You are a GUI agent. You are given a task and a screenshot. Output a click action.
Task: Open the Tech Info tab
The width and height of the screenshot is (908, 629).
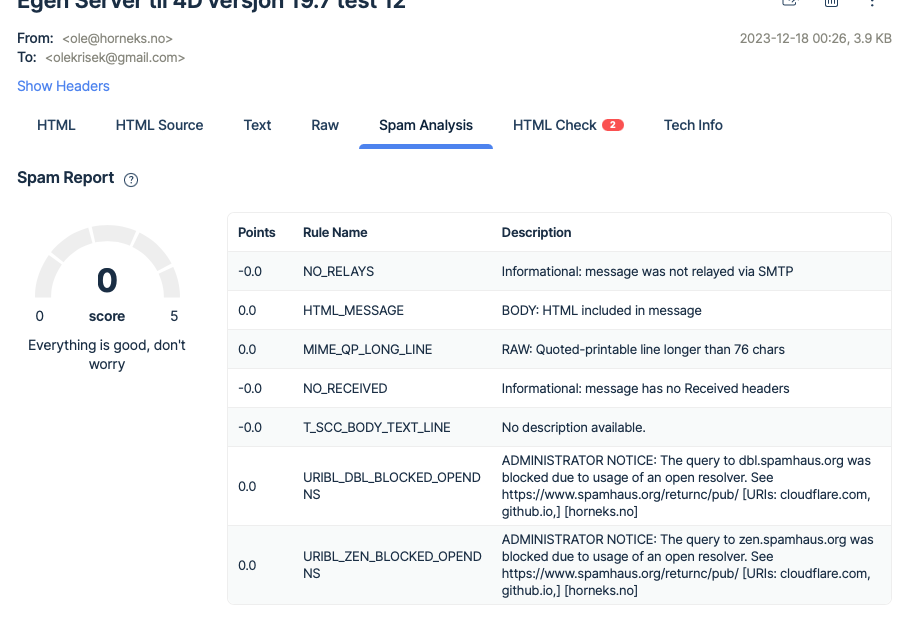[693, 125]
